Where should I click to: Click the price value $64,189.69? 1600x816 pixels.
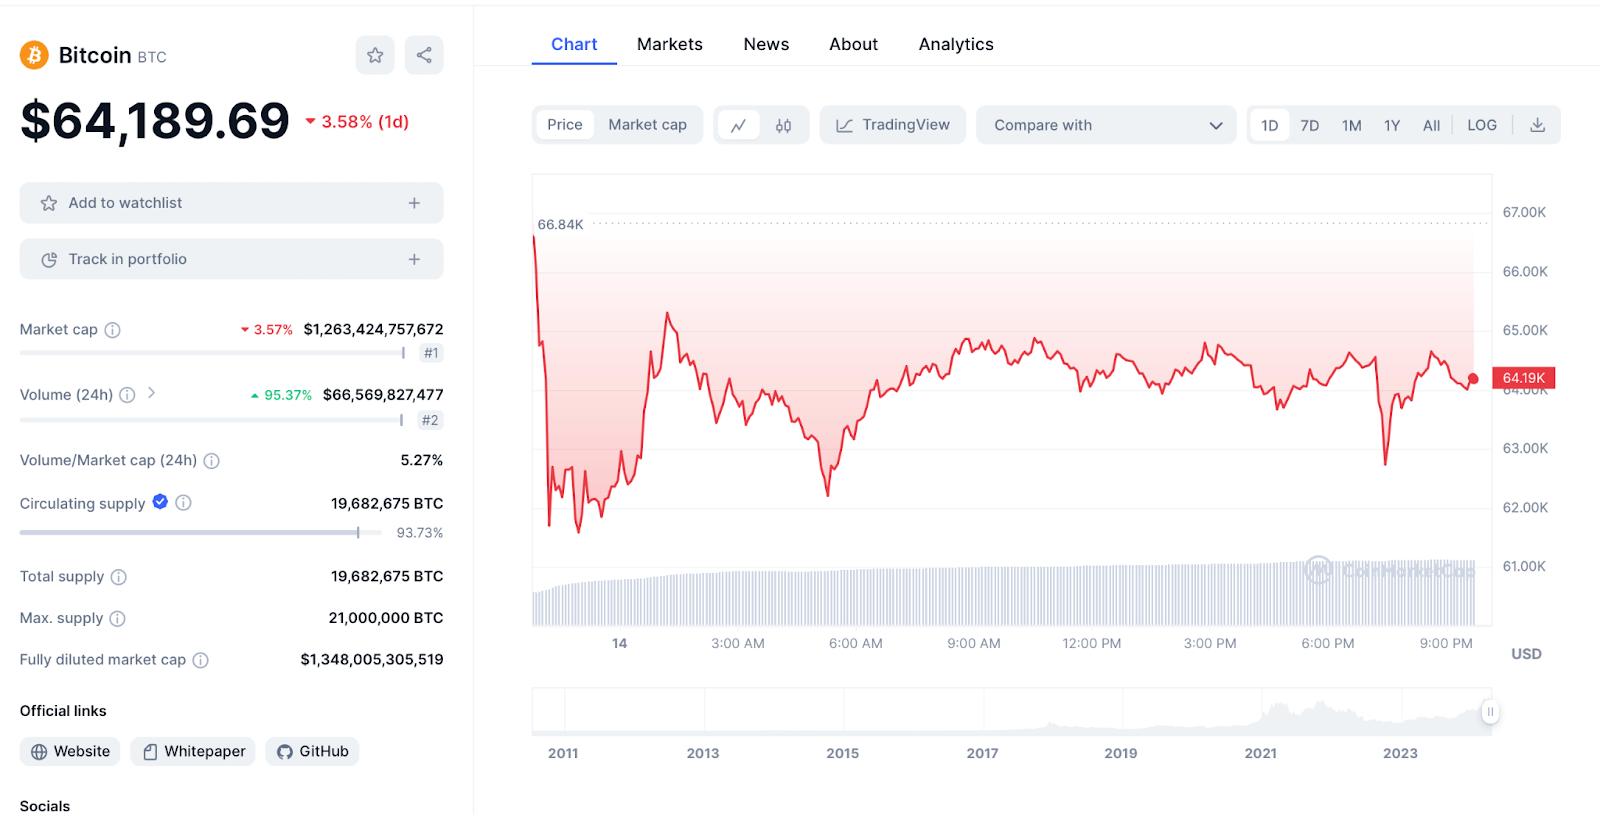(x=155, y=121)
